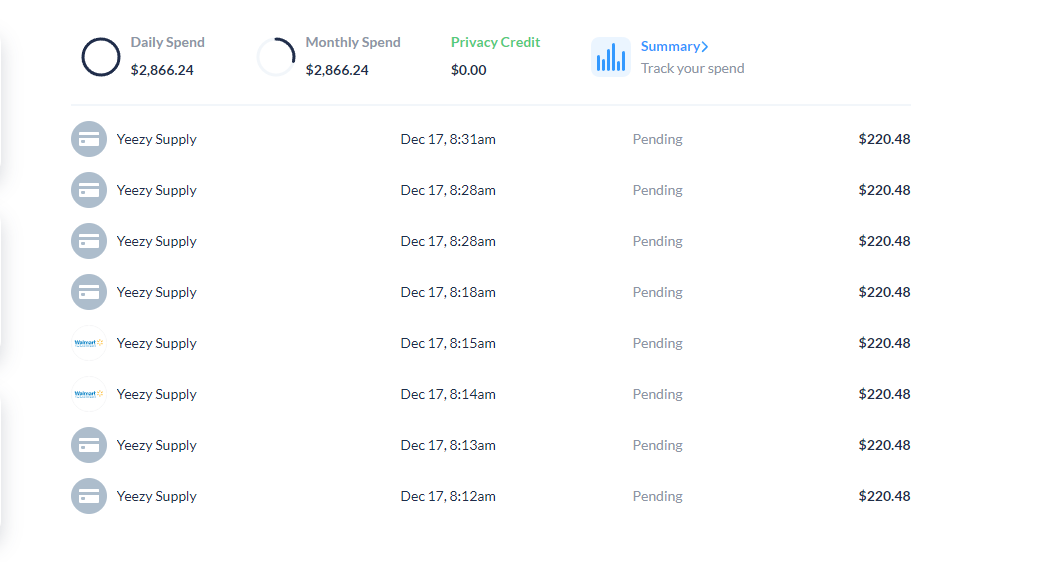The width and height of the screenshot is (1039, 562).
Task: Click the $0.00 Privacy Credit value
Action: point(468,70)
